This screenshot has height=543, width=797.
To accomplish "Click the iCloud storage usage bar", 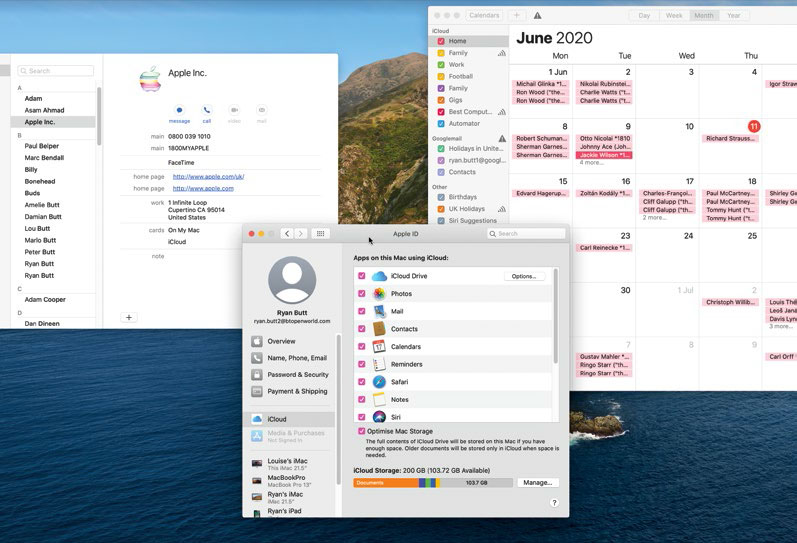I will point(433,482).
